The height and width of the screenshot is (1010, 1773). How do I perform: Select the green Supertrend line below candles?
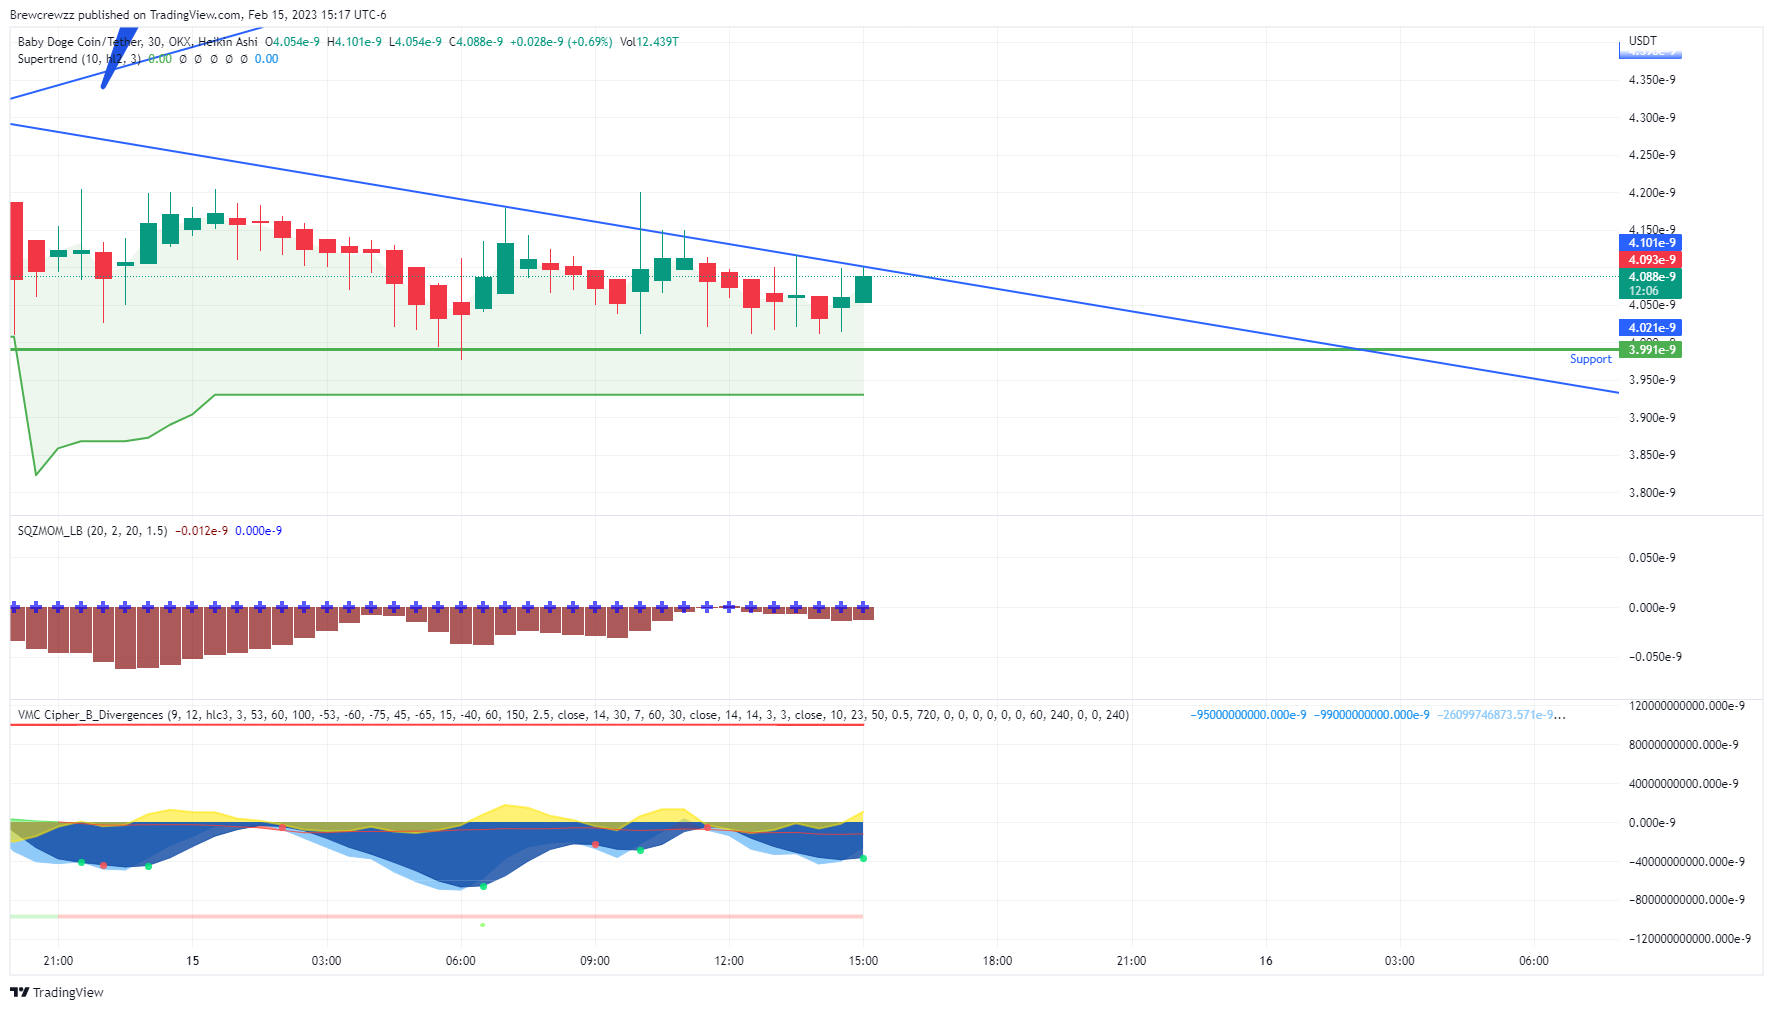click(x=540, y=395)
